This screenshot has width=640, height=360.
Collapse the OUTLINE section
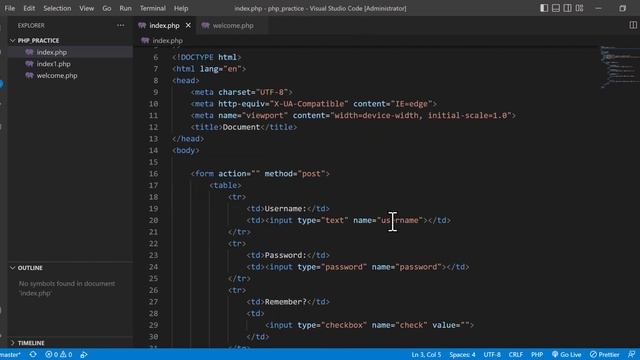coord(13,268)
